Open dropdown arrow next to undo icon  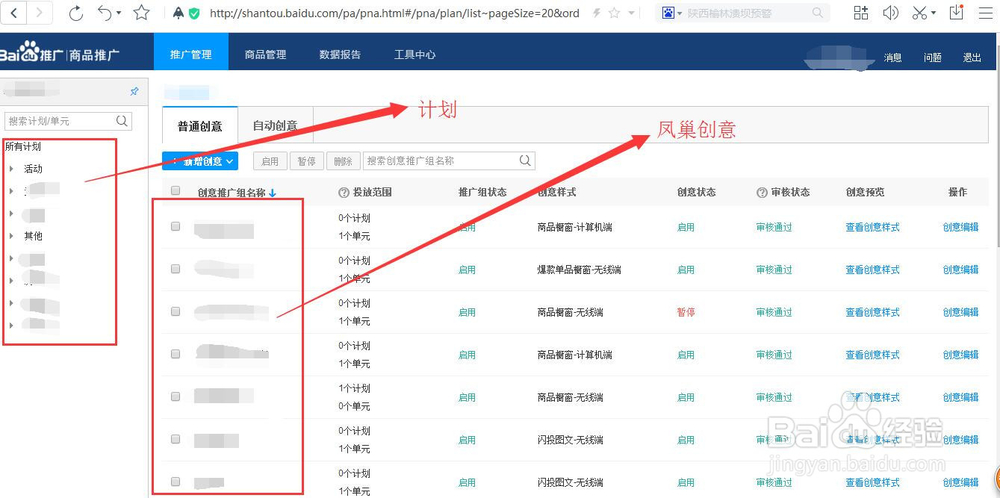(119, 13)
